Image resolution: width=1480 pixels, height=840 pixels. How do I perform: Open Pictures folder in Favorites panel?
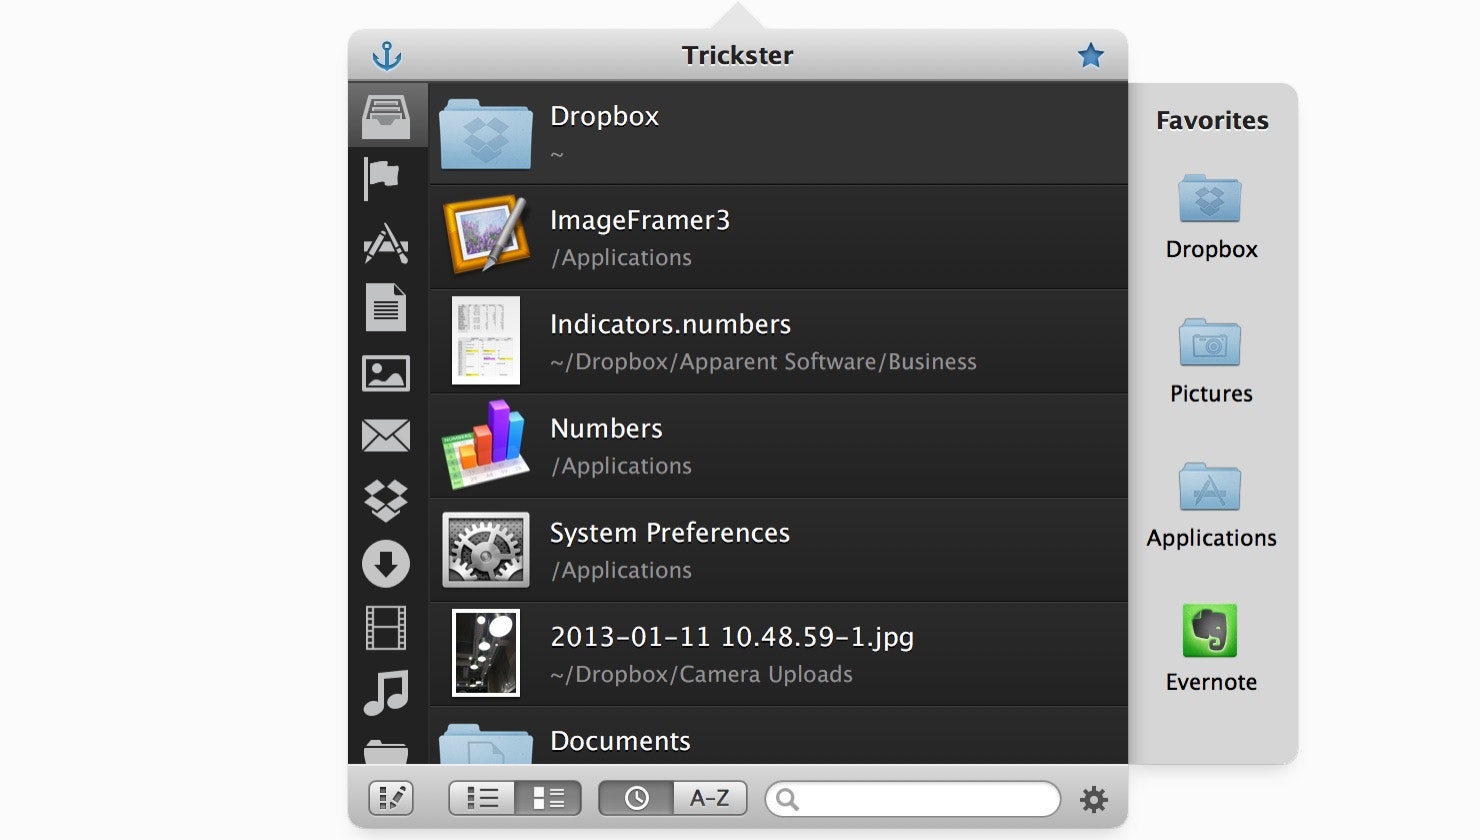coord(1211,361)
